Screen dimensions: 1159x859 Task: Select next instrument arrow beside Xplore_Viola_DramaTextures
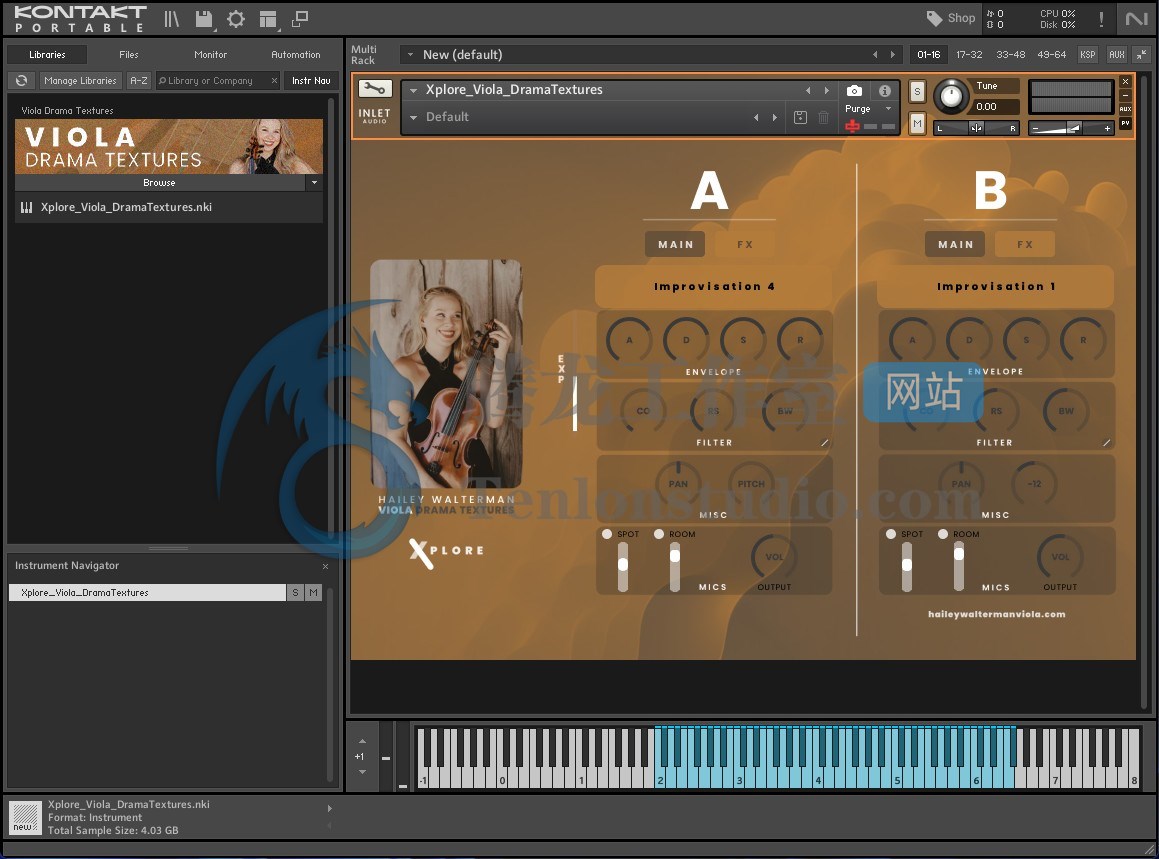pyautogui.click(x=826, y=90)
